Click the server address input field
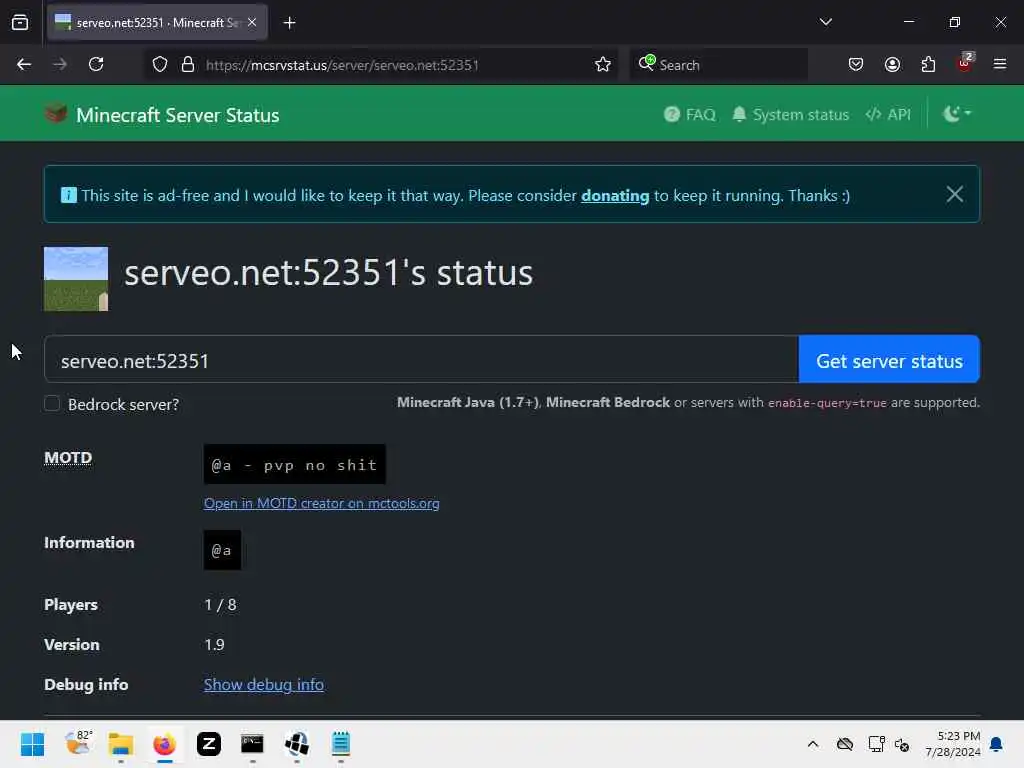 point(421,360)
